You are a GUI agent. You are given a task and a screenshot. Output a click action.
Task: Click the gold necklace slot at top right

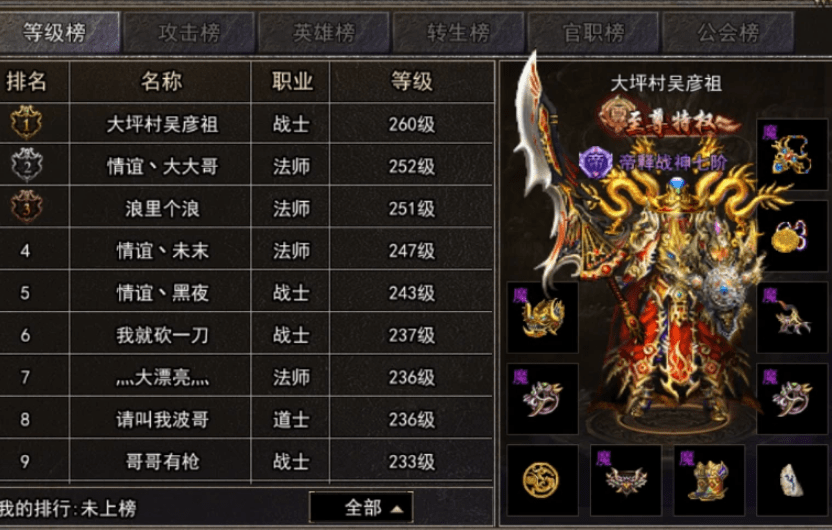point(792,154)
